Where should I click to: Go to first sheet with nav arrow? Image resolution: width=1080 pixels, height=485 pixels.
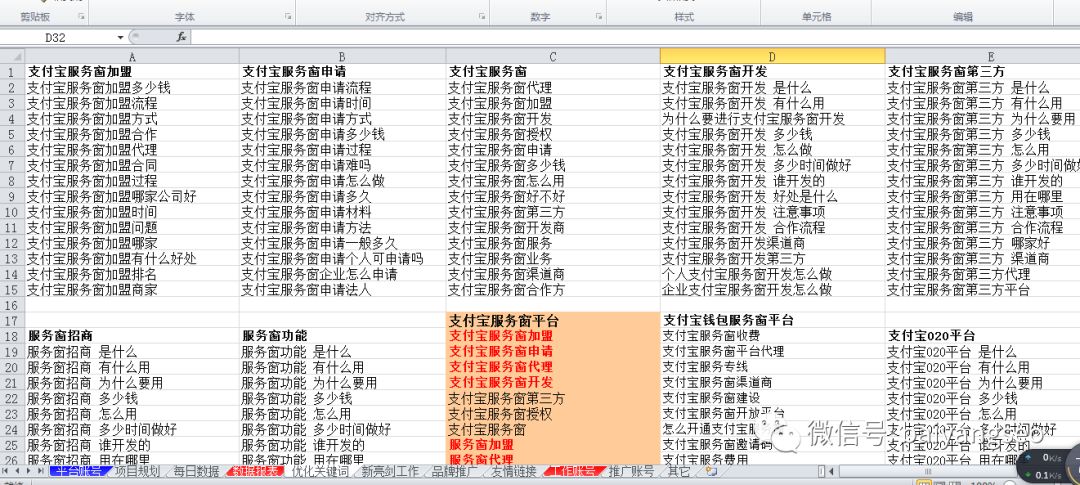(x=6, y=472)
